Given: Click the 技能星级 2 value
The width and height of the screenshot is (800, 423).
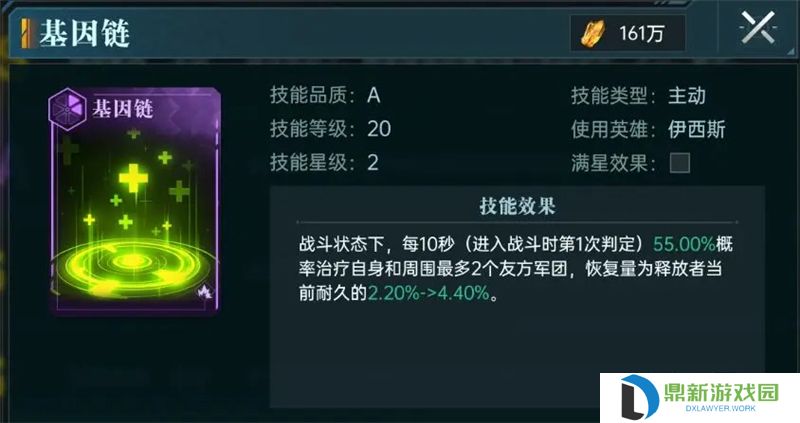Looking at the screenshot, I should tap(373, 163).
